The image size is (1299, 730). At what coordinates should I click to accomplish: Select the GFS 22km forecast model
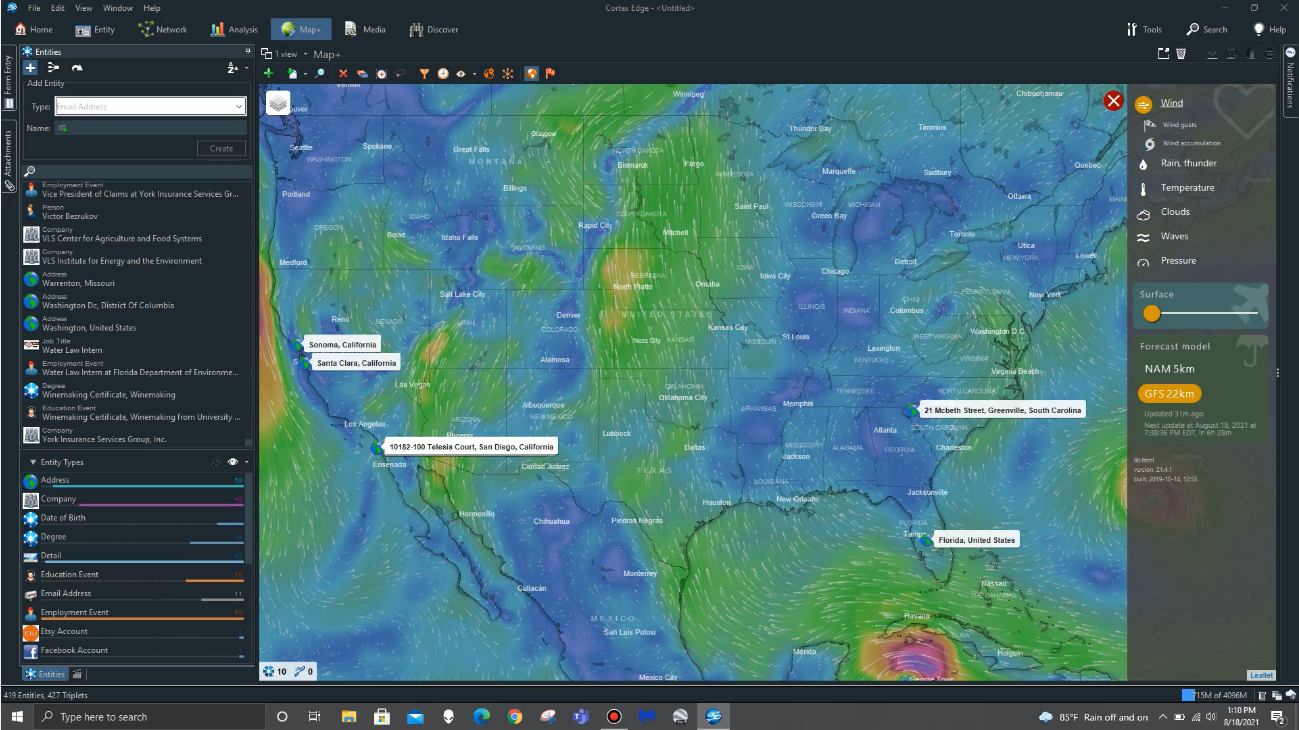[x=1168, y=394]
